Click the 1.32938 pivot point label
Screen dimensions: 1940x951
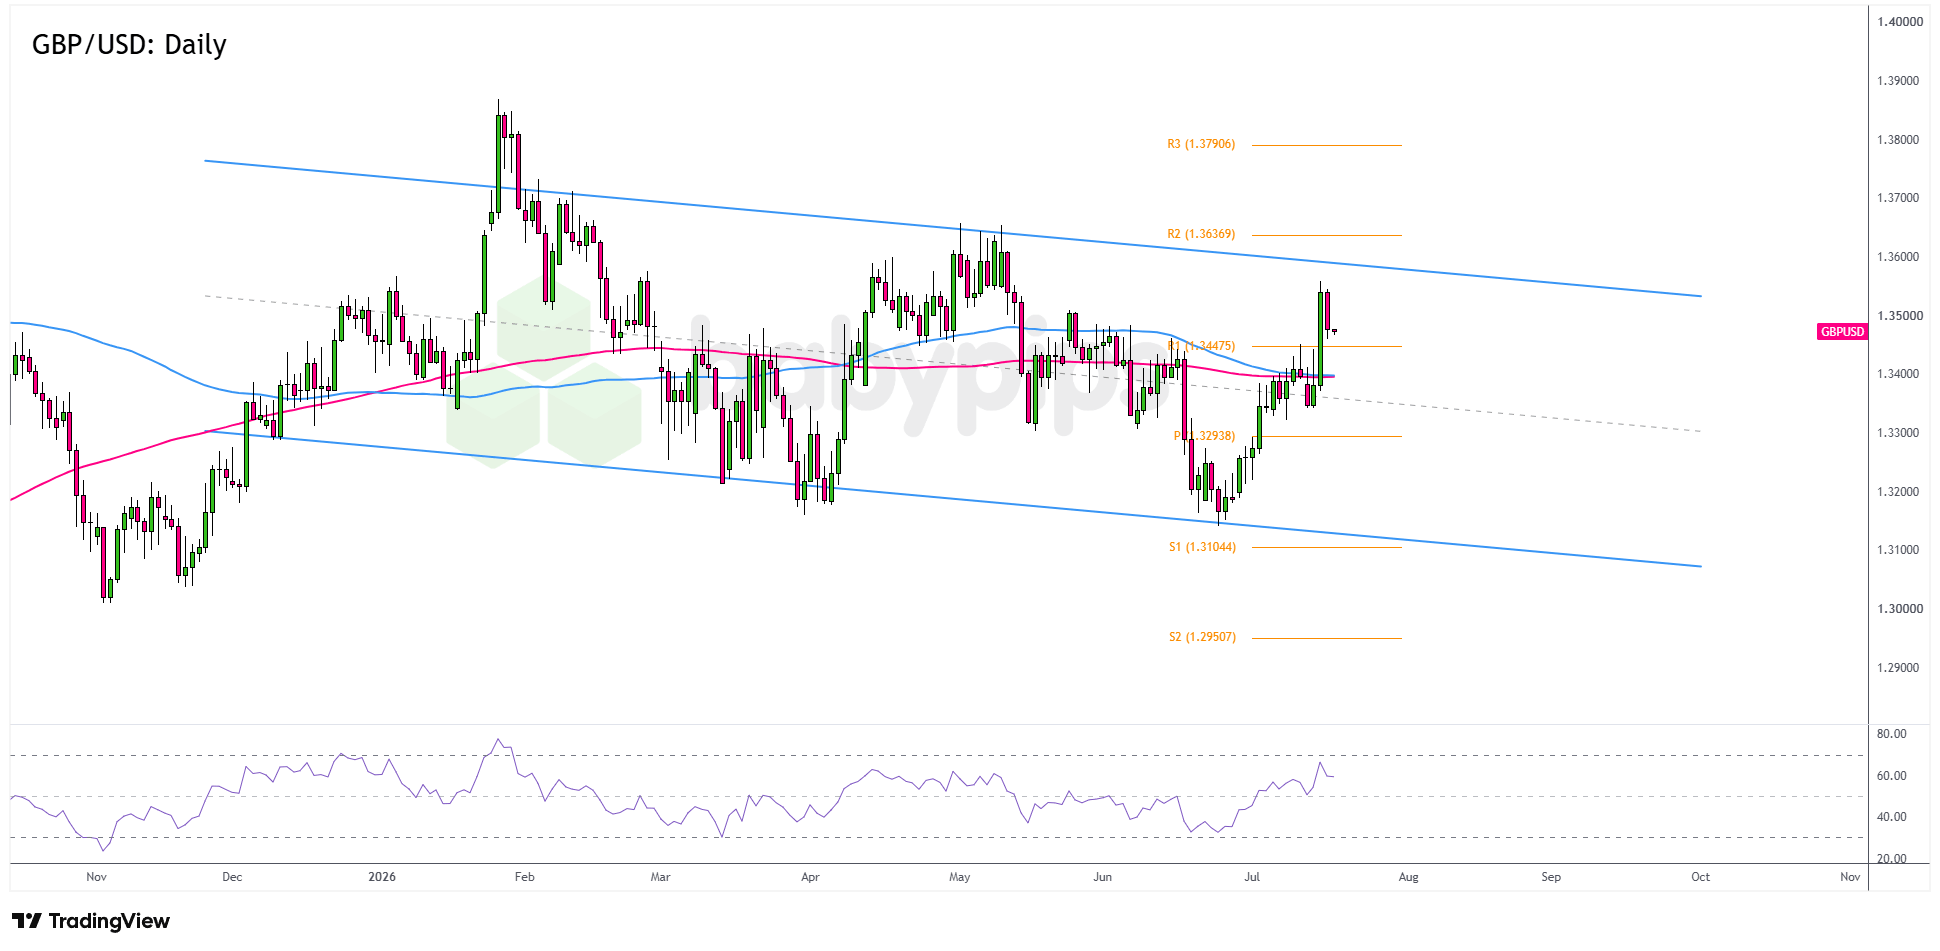(x=1205, y=436)
